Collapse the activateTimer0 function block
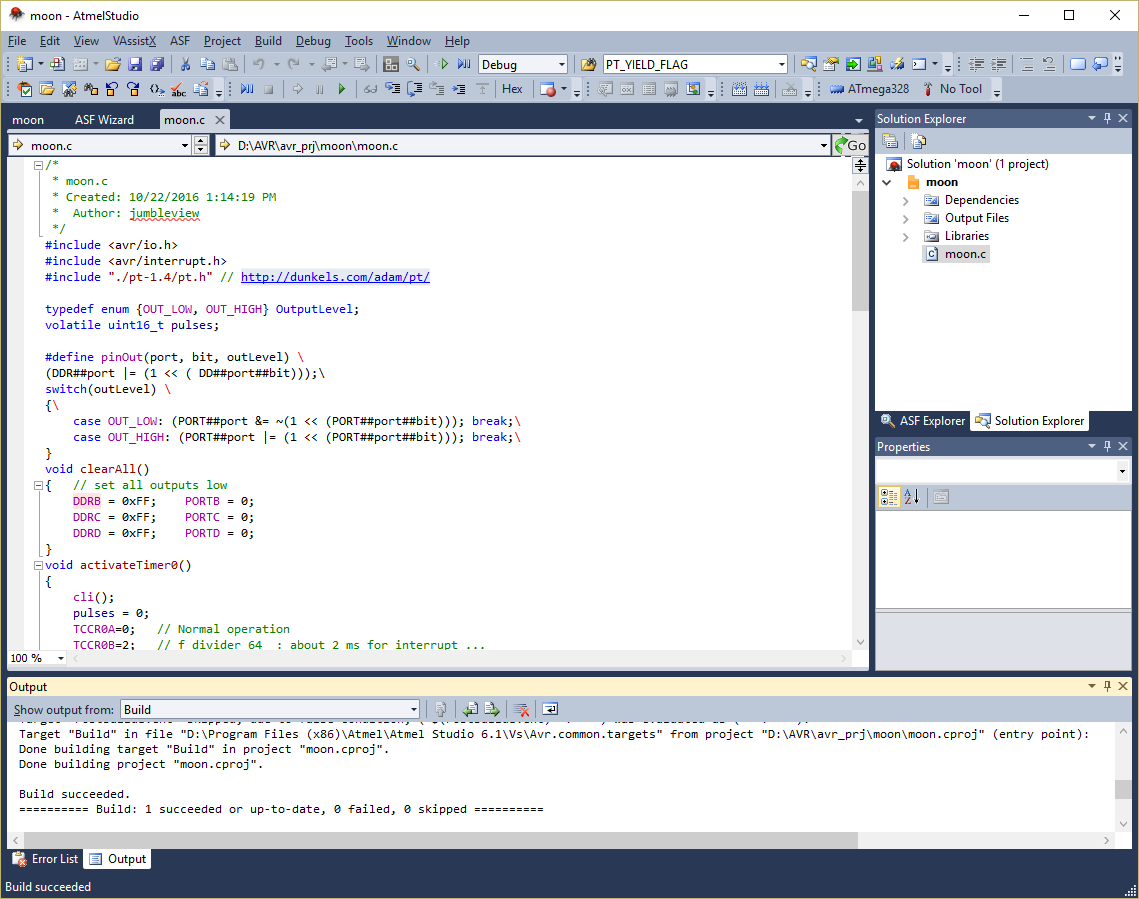The image size is (1139, 899). [38, 565]
